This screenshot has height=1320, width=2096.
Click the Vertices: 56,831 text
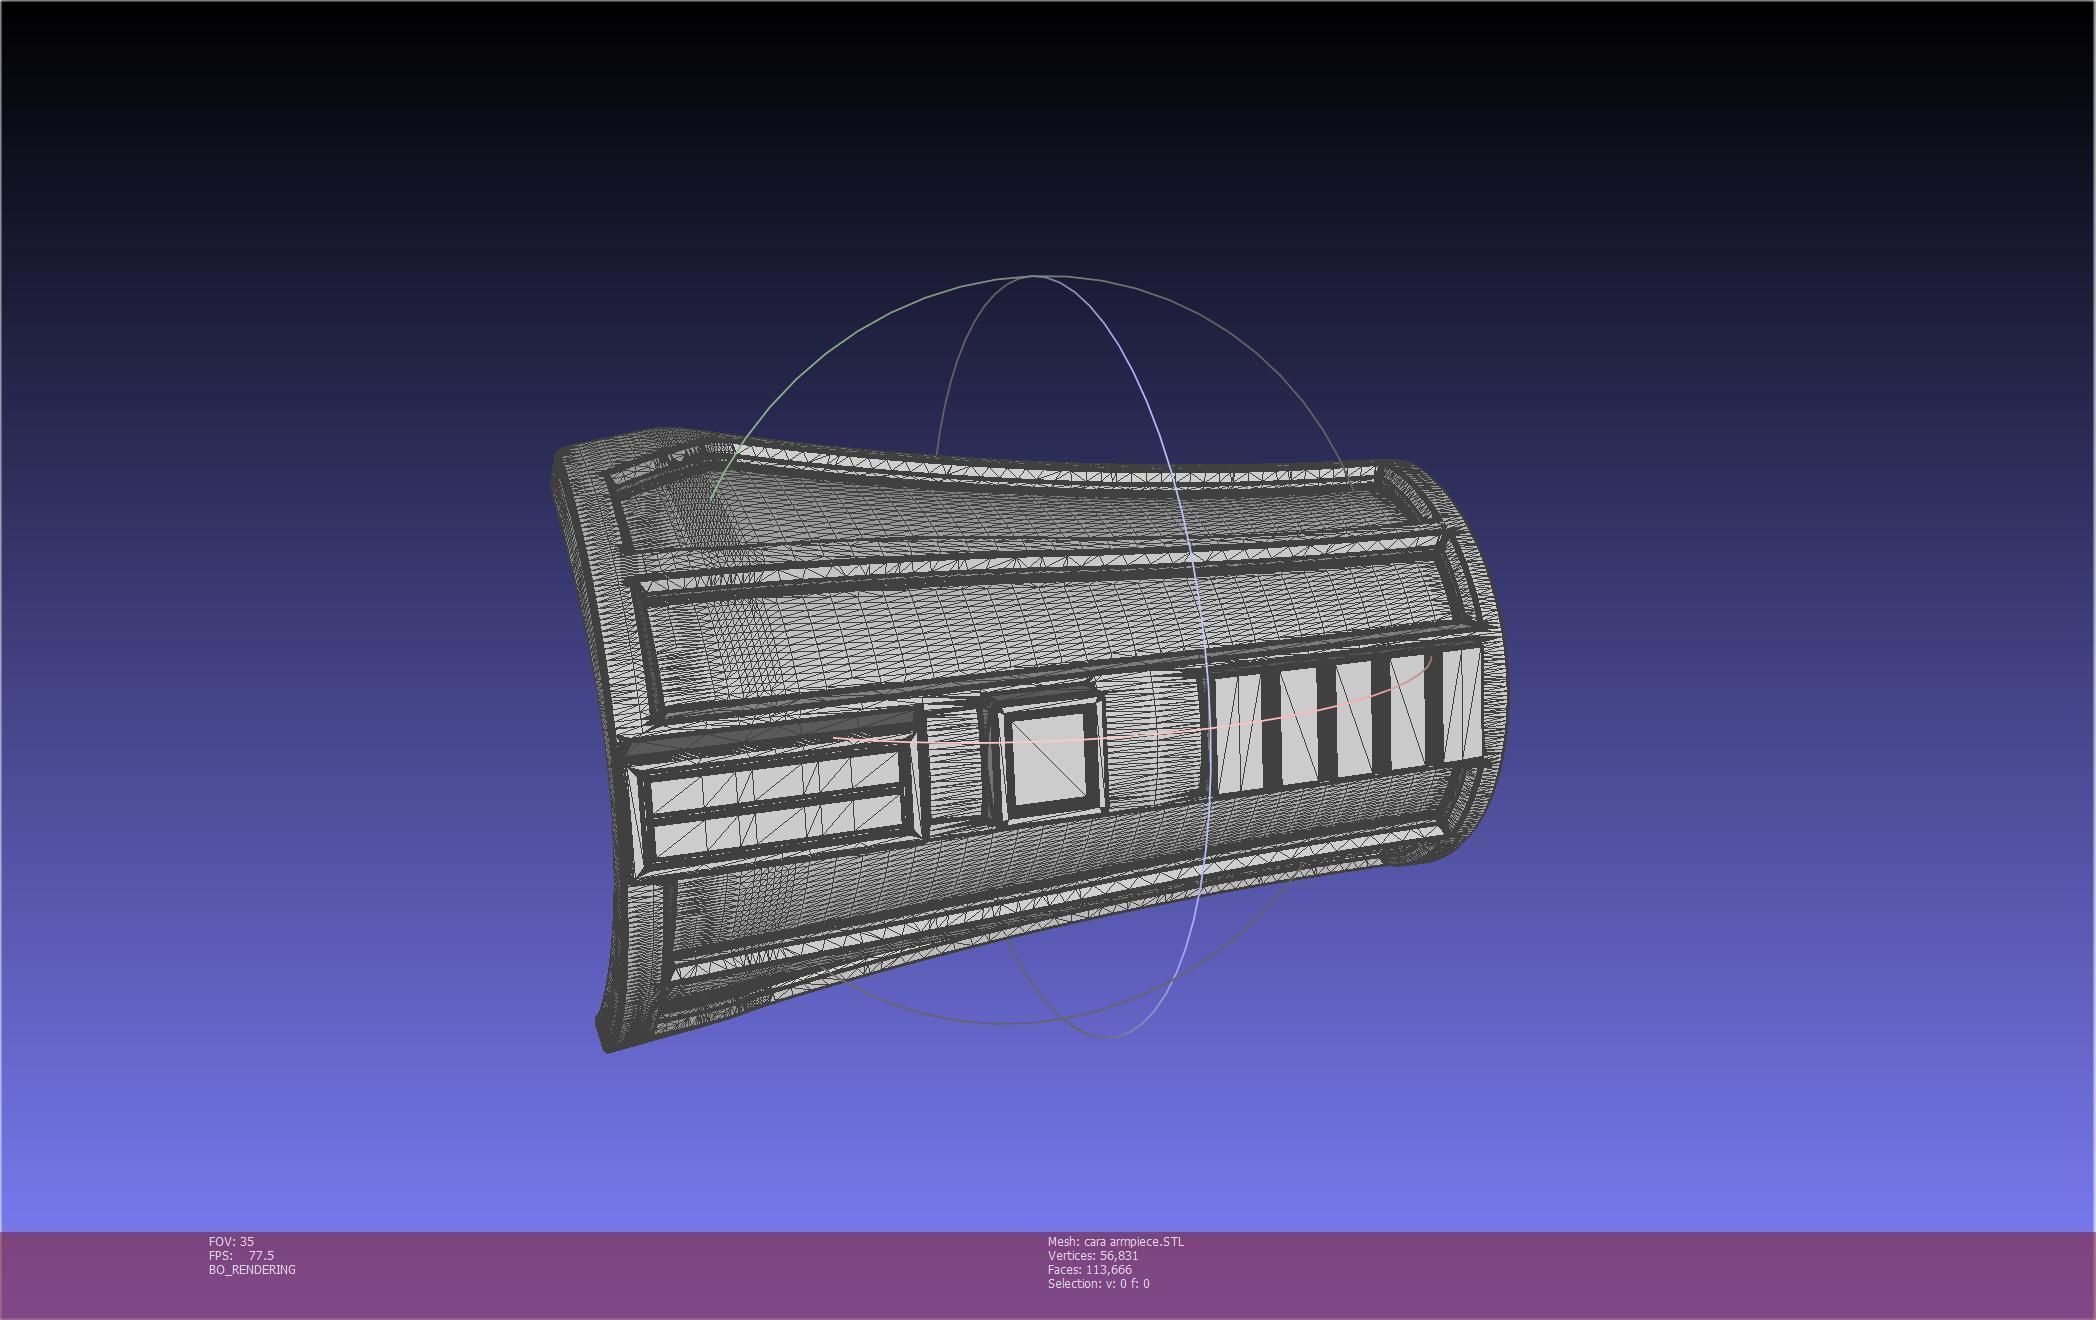[1093, 1255]
